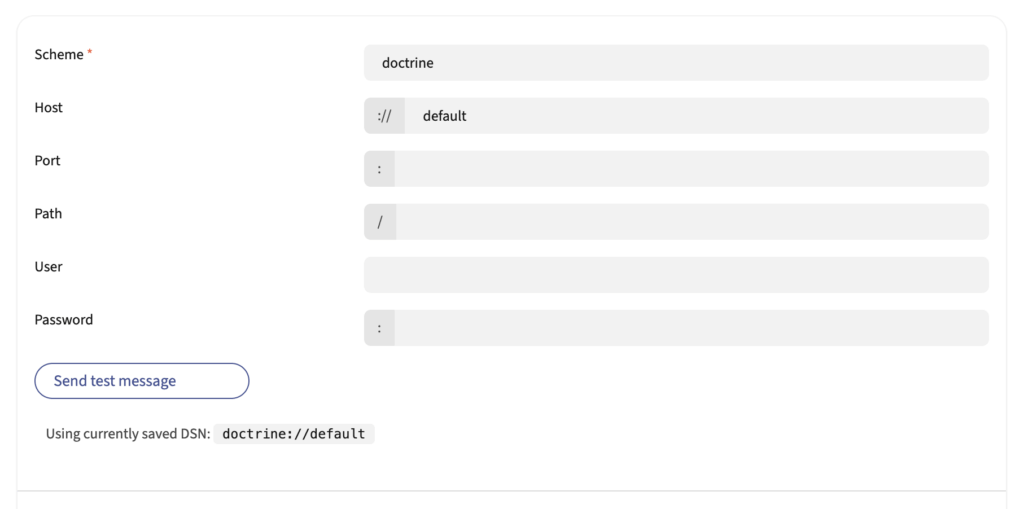Click the colon prefix before the Port field
This screenshot has width=1024, height=509.
point(379,169)
